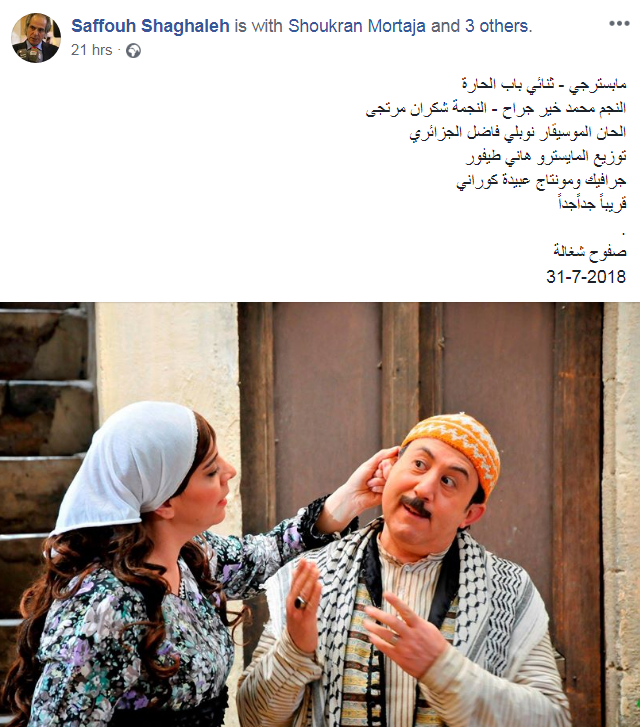Screen dimensions: 640x727
Task: Open Saffouh Shaghaleh's profile name link
Action: click(x=150, y=26)
